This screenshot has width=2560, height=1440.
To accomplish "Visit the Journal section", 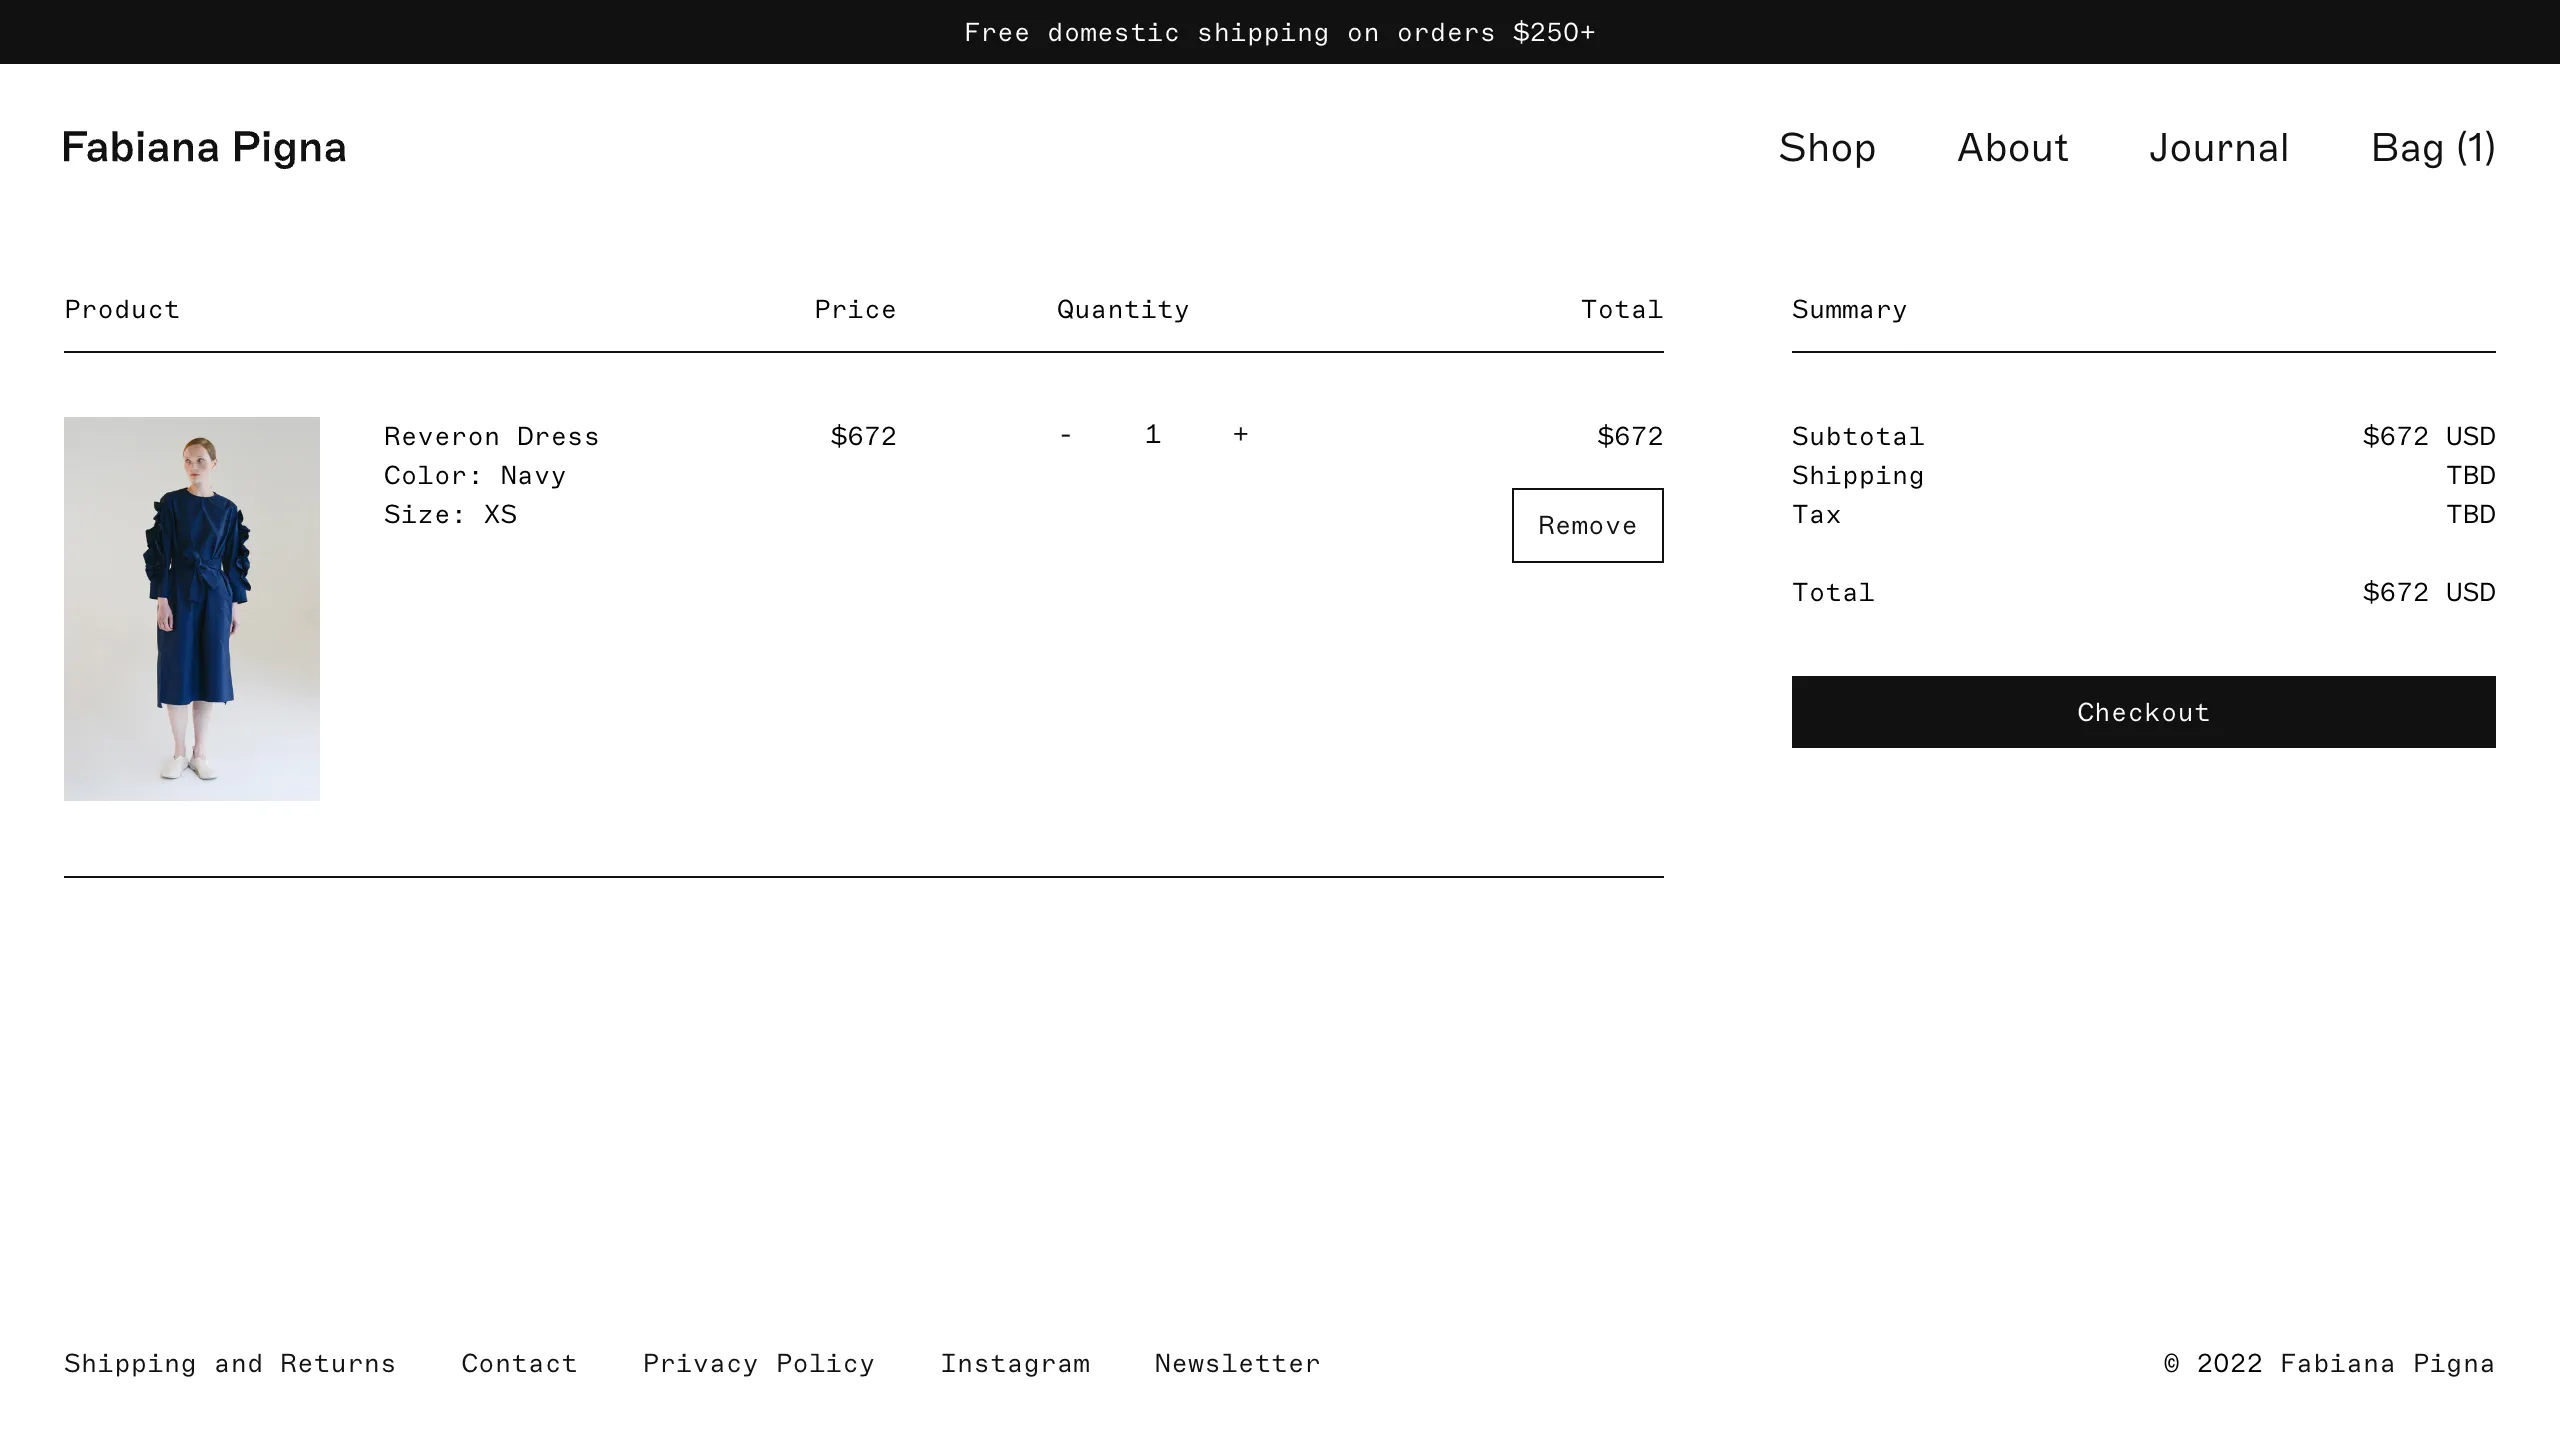I will pyautogui.click(x=2220, y=147).
